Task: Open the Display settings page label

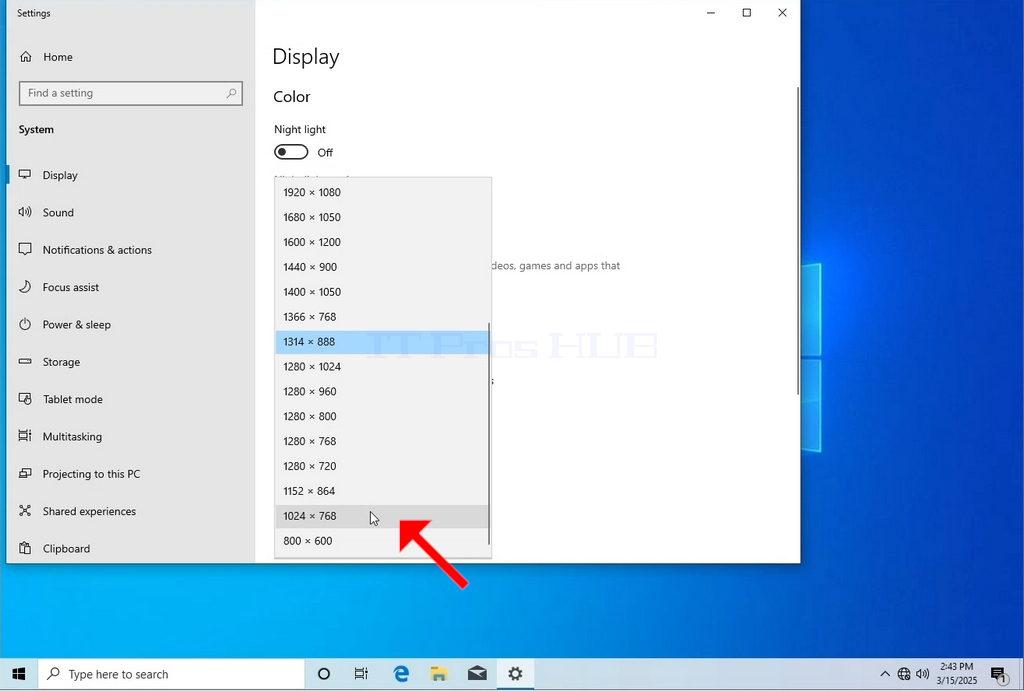Action: [x=60, y=175]
